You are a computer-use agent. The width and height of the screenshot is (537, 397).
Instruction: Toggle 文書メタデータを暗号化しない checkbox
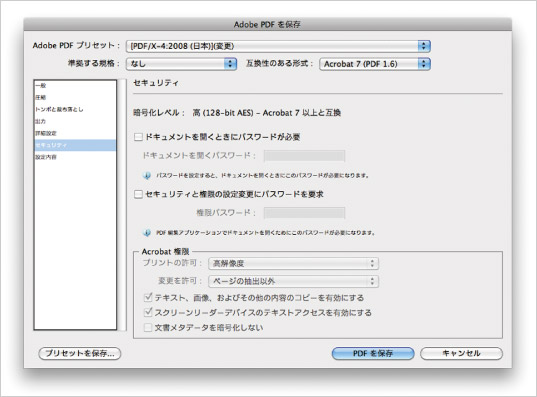[148, 327]
